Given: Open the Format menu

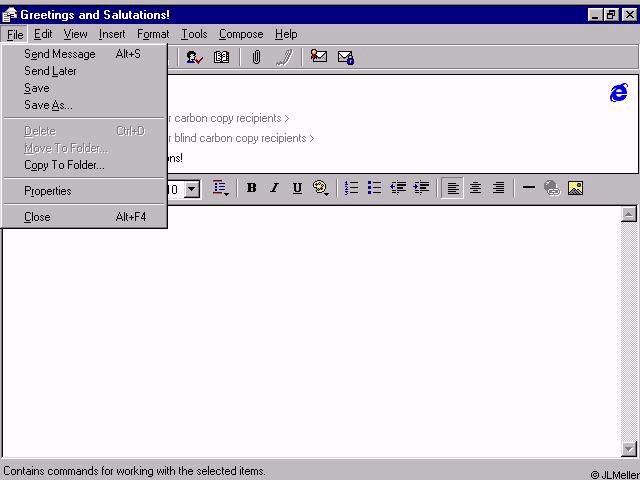Looking at the screenshot, I should (x=153, y=34).
